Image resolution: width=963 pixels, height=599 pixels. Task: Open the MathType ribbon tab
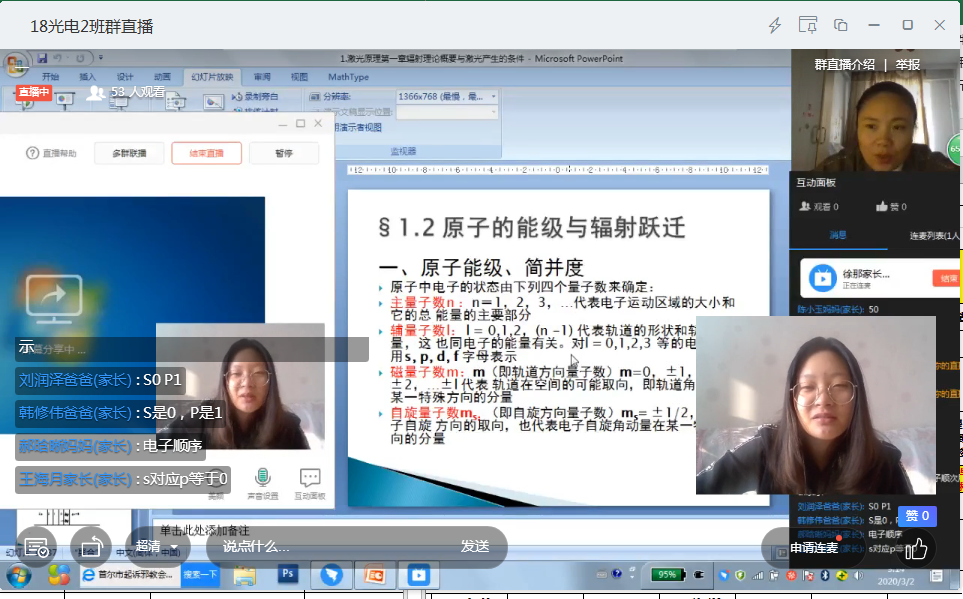point(348,77)
